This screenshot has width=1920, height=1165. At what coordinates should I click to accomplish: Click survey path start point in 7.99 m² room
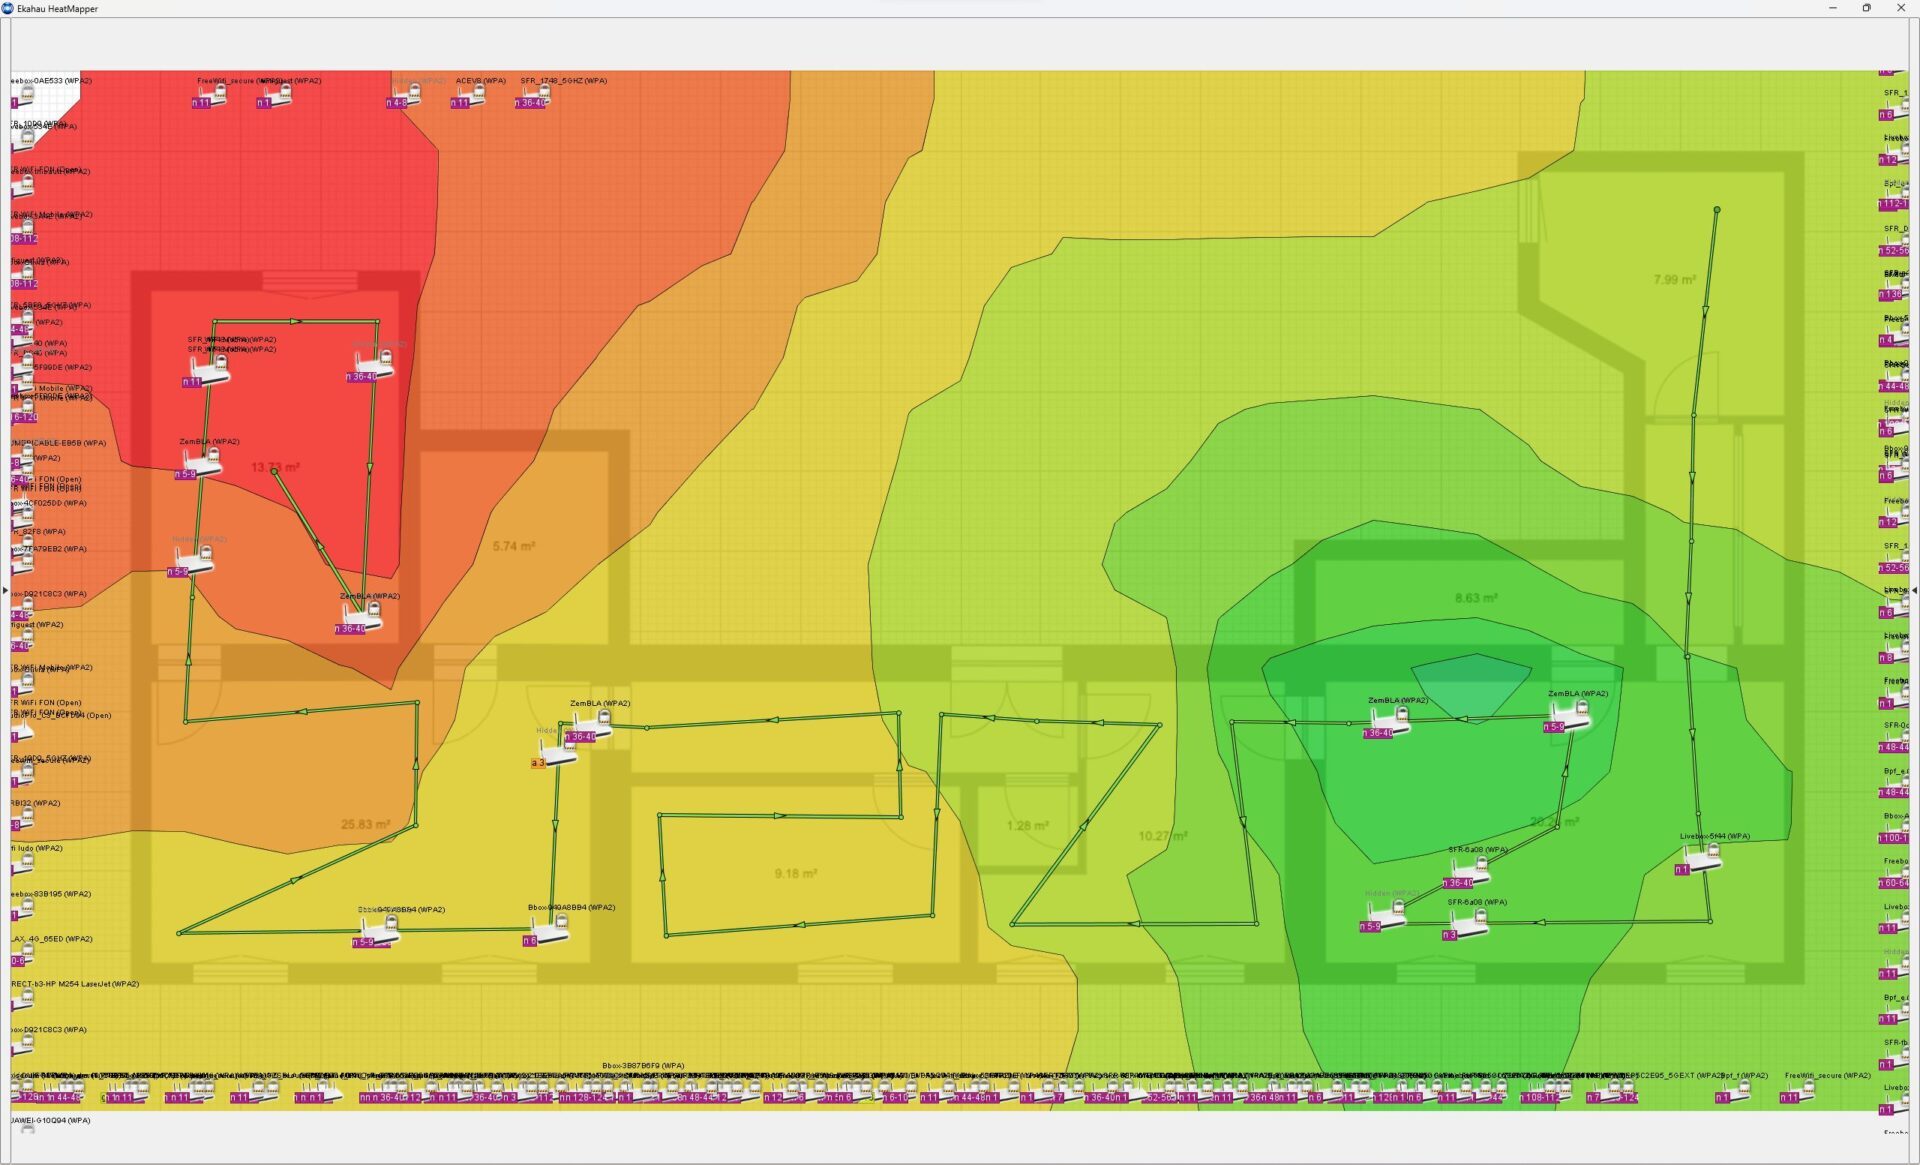click(1717, 210)
